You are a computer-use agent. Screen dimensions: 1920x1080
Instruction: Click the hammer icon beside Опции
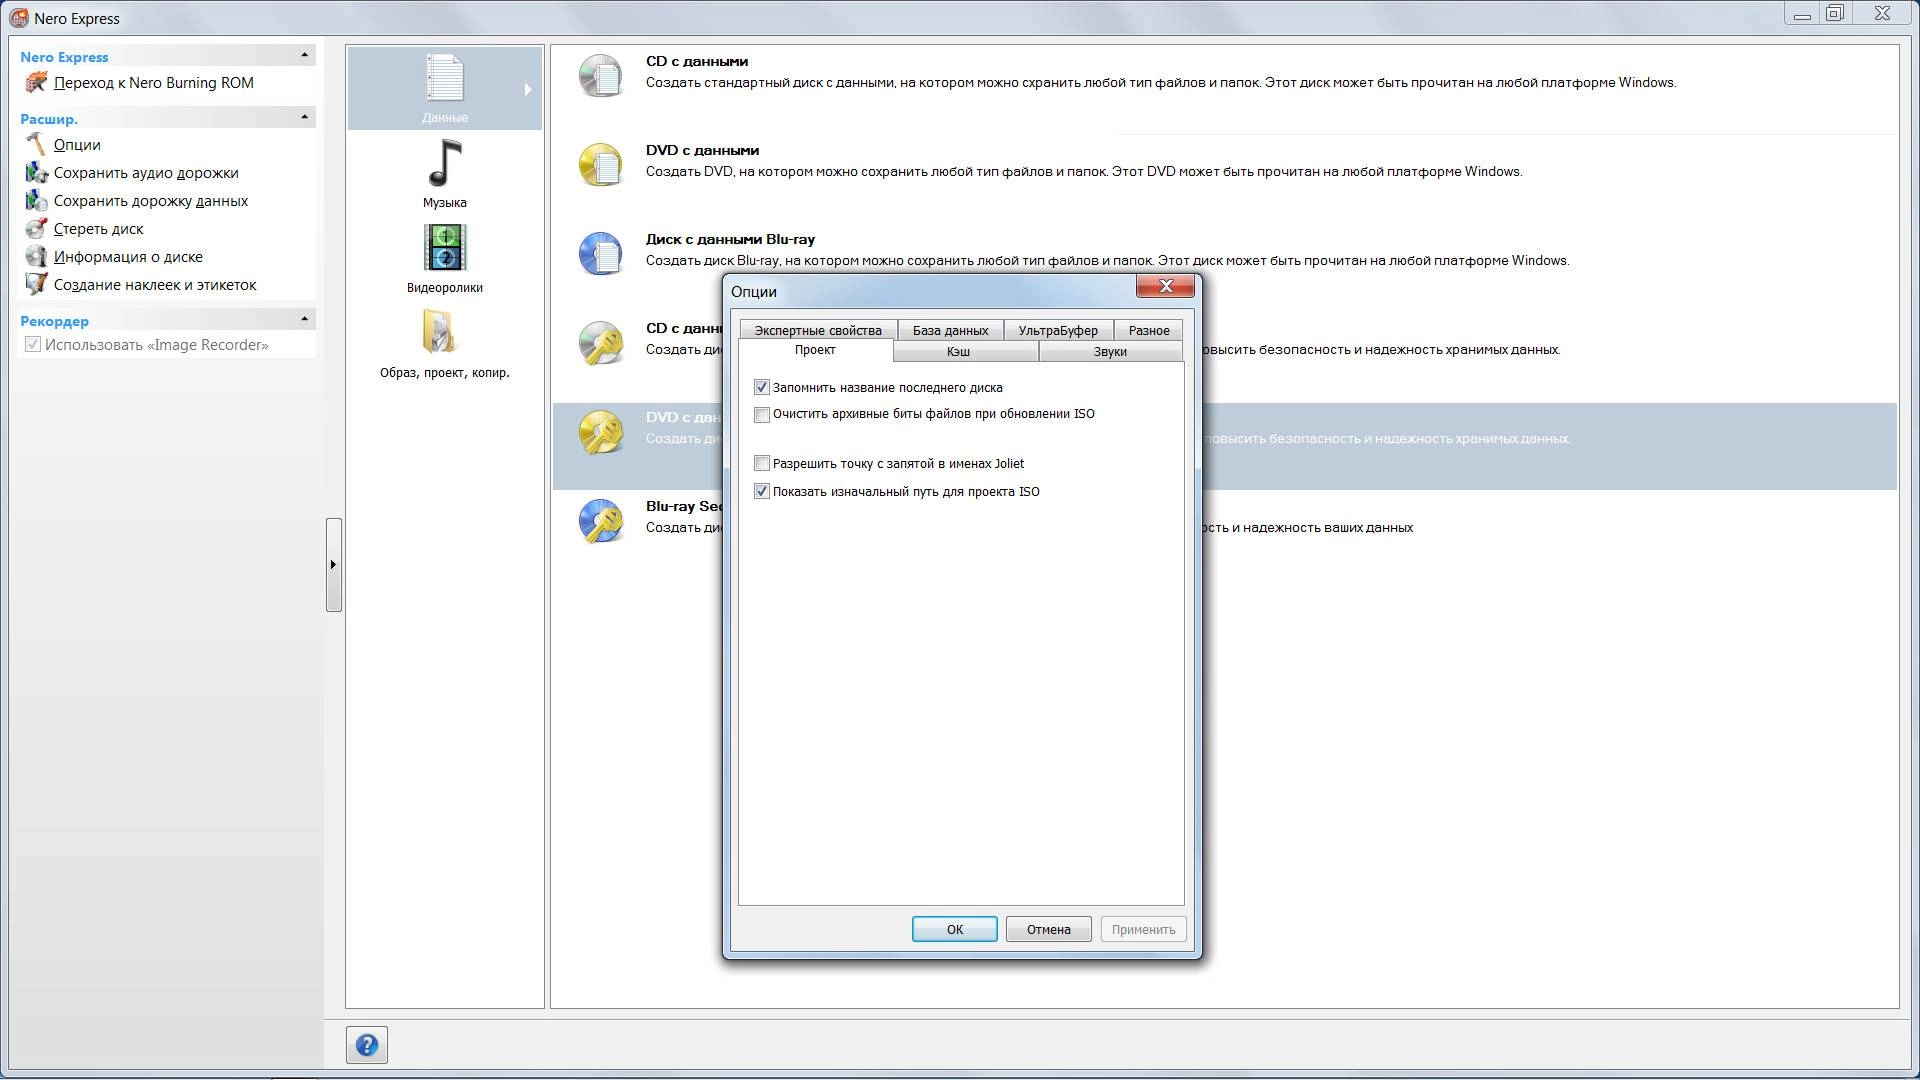[x=36, y=145]
